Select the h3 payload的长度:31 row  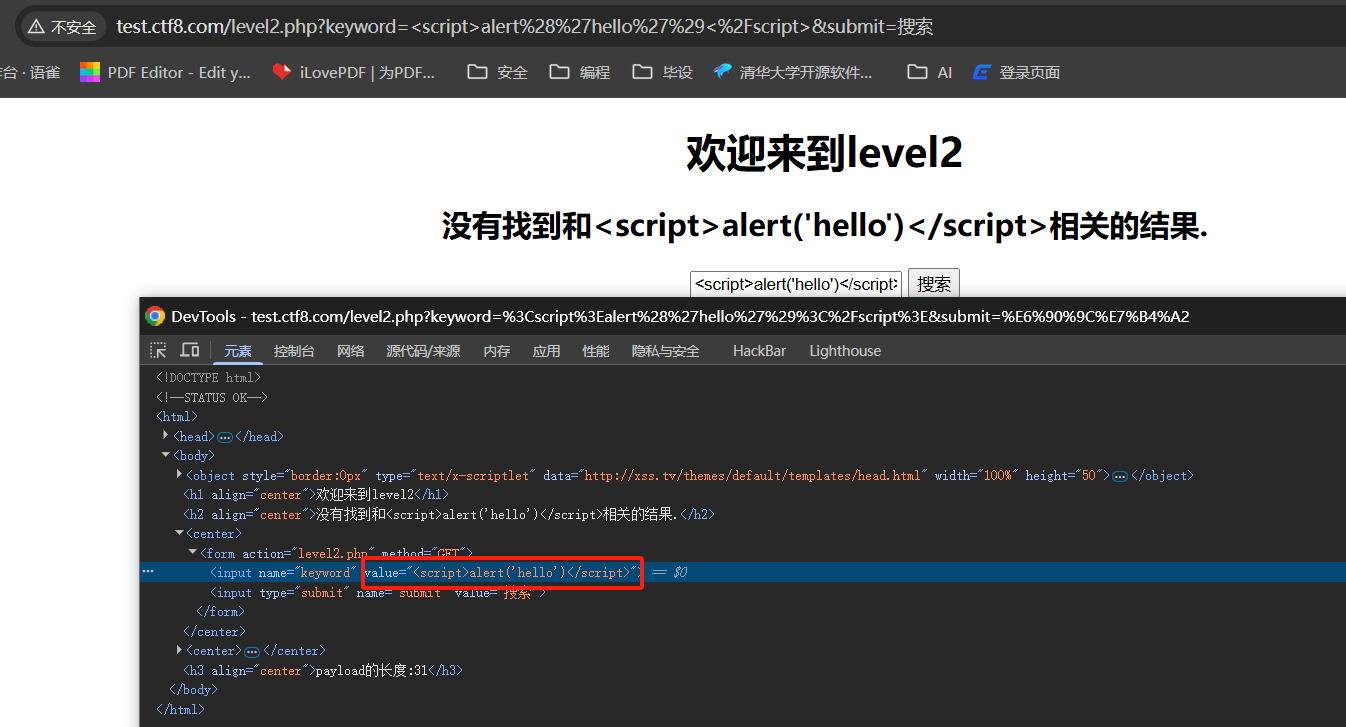322,671
